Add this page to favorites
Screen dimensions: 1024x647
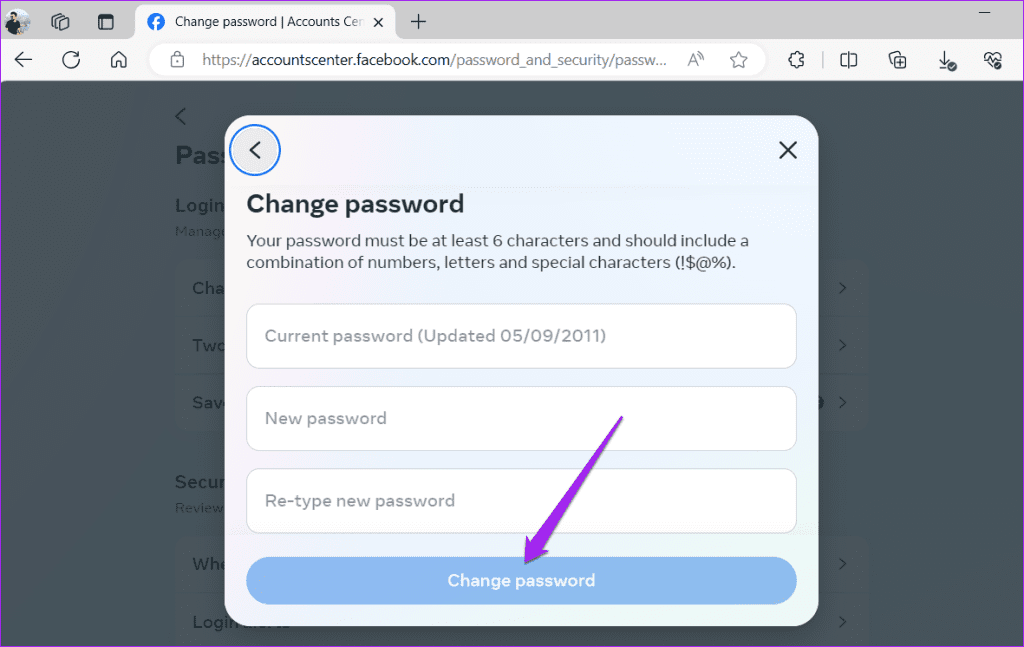point(739,60)
